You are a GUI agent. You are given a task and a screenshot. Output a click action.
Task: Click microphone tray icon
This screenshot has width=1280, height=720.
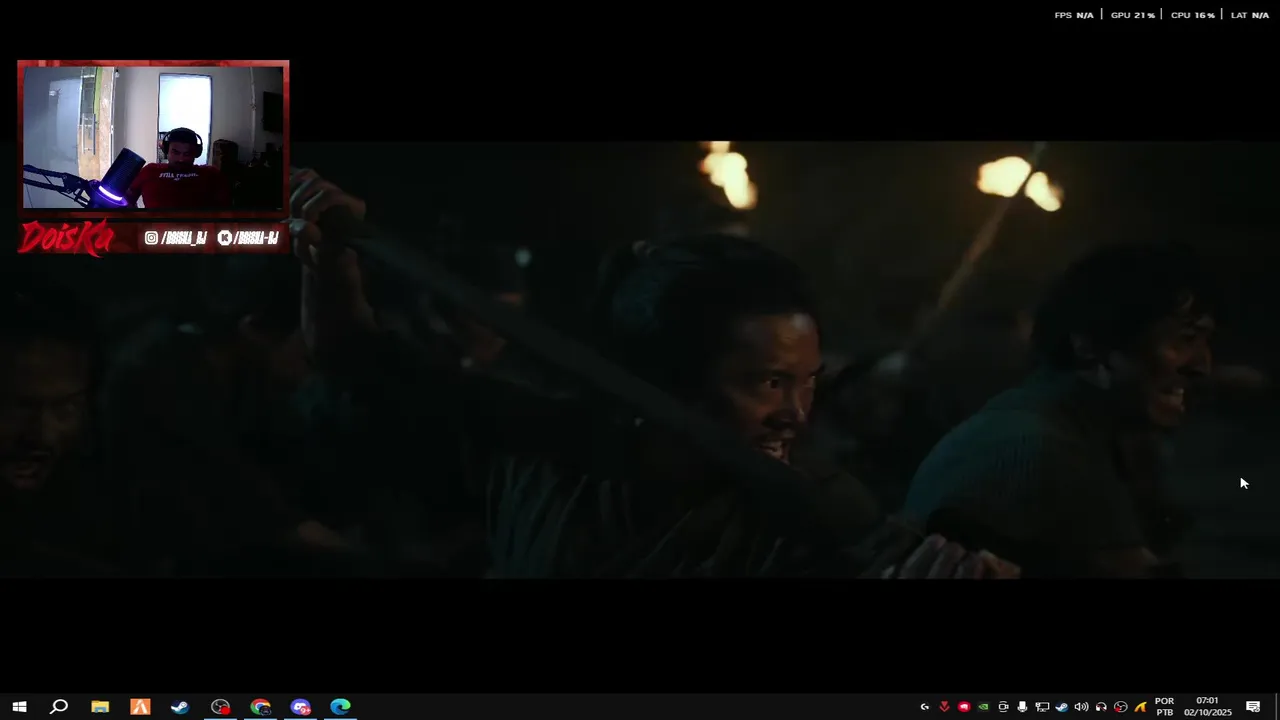(x=1022, y=707)
